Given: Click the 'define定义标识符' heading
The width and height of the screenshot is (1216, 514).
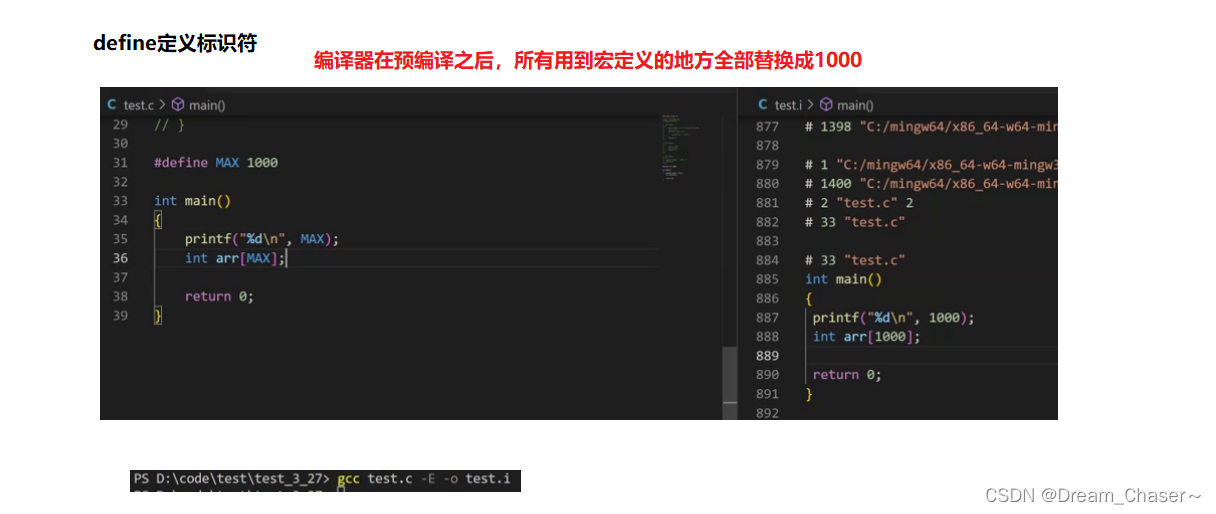Looking at the screenshot, I should (x=175, y=43).
